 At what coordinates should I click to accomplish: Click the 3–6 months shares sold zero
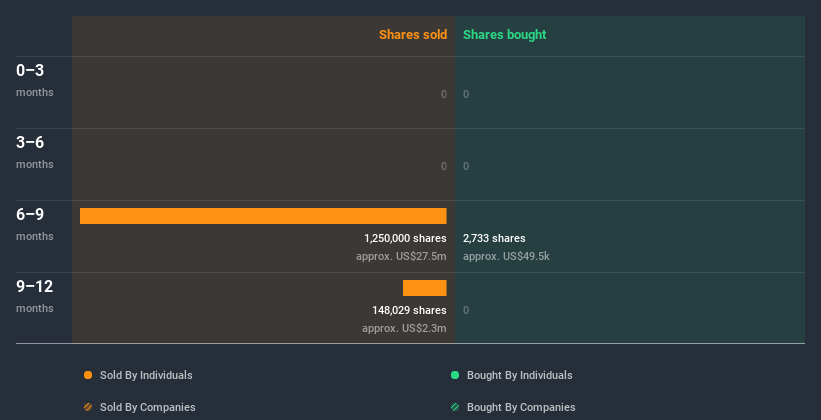444,167
